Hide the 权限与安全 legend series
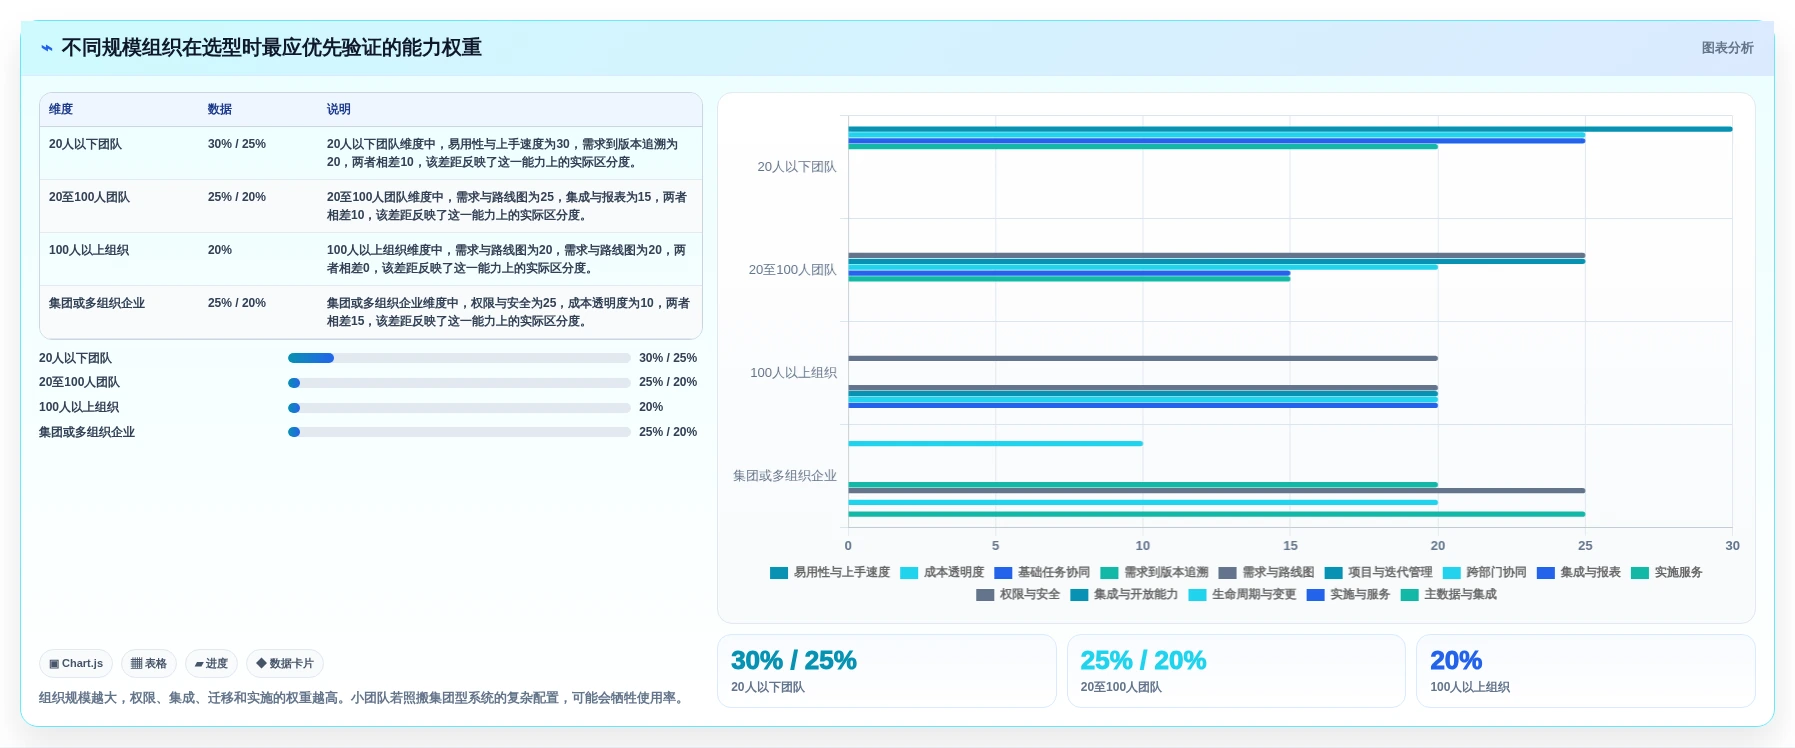This screenshot has width=1795, height=748. pyautogui.click(x=1018, y=594)
